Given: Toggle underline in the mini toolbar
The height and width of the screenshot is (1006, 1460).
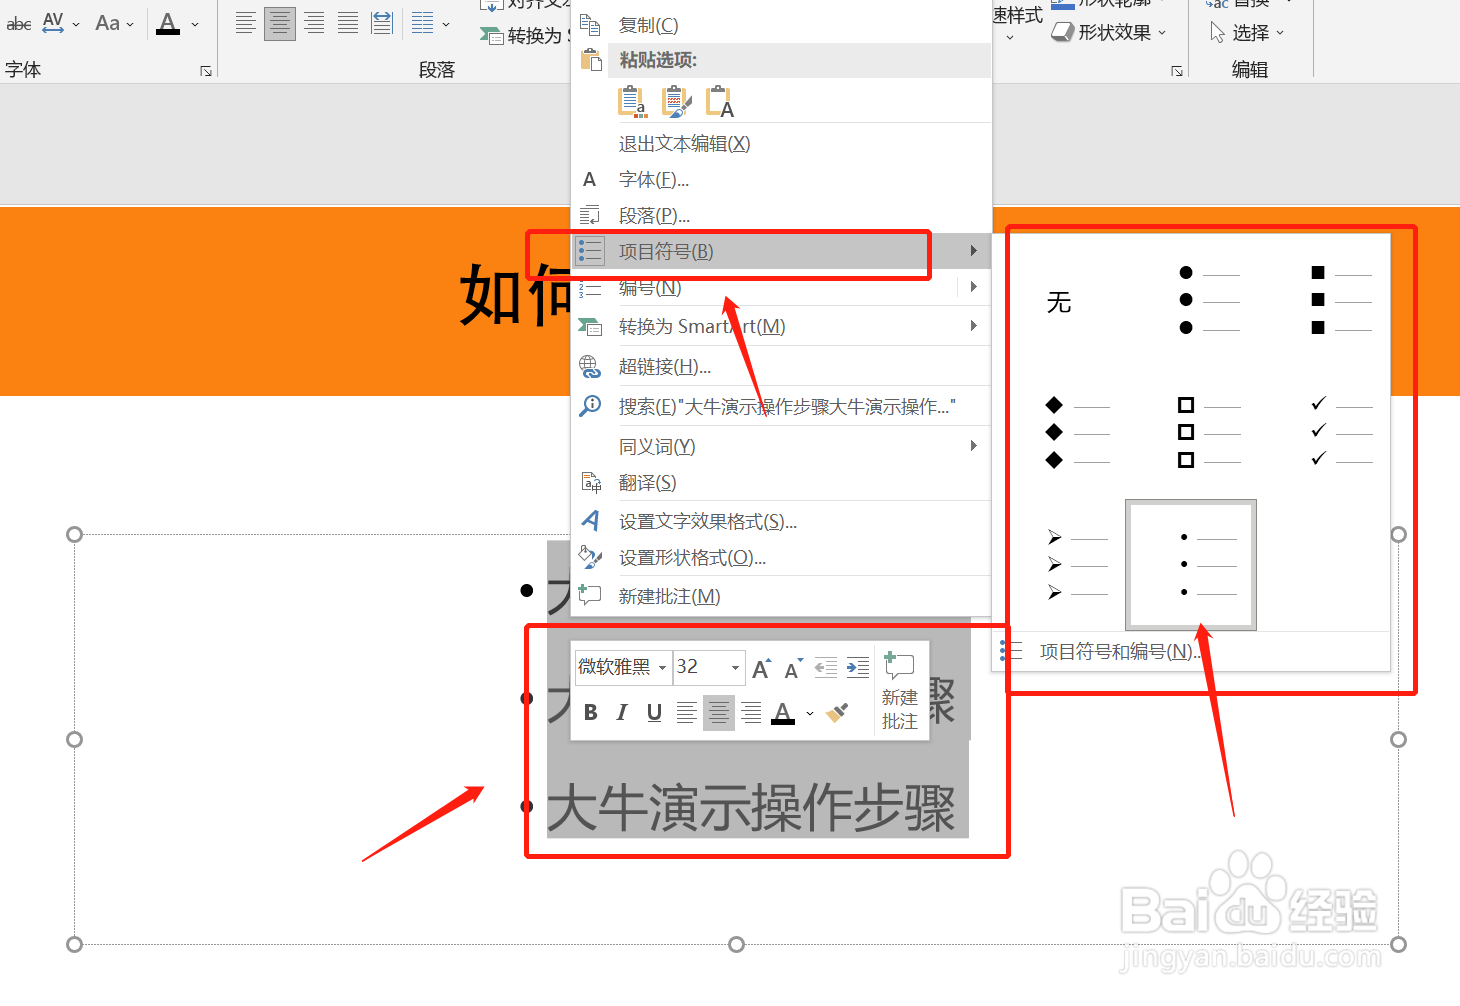Looking at the screenshot, I should 654,713.
